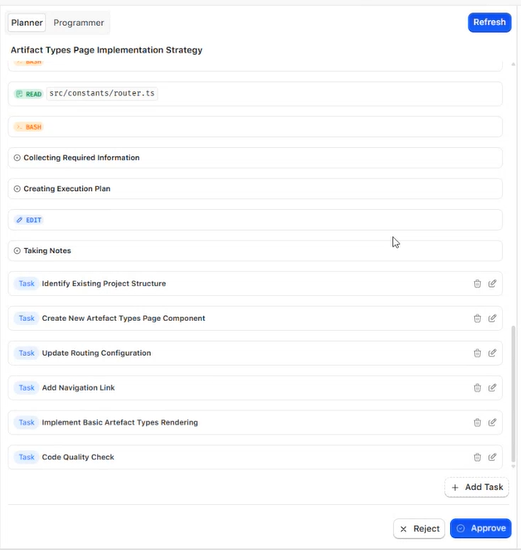521x550 pixels.
Task: Add a new task to the plan
Action: [477, 487]
